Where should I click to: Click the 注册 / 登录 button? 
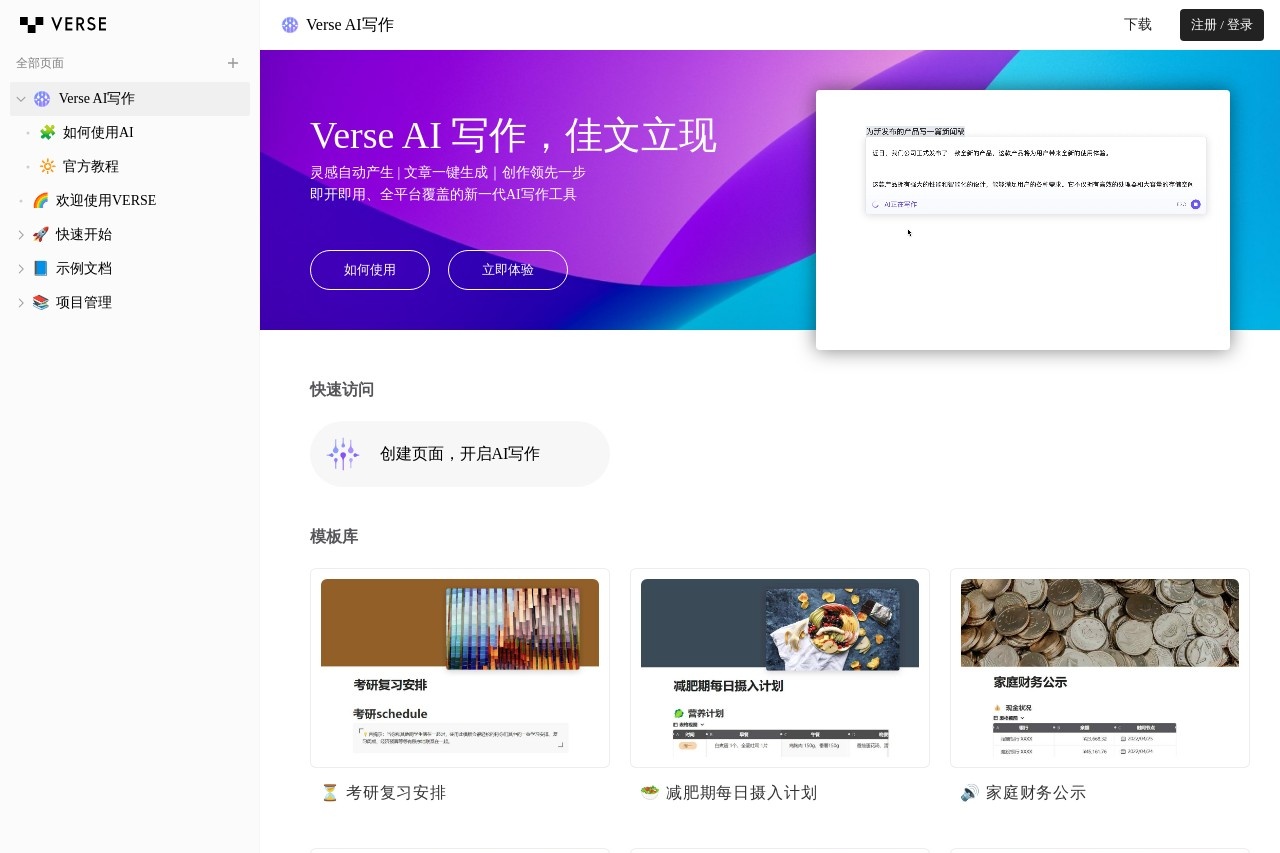click(1222, 25)
